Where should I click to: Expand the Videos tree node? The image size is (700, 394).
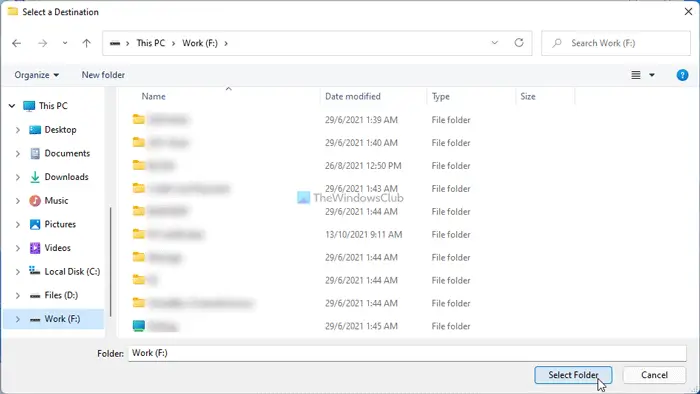[x=18, y=248]
